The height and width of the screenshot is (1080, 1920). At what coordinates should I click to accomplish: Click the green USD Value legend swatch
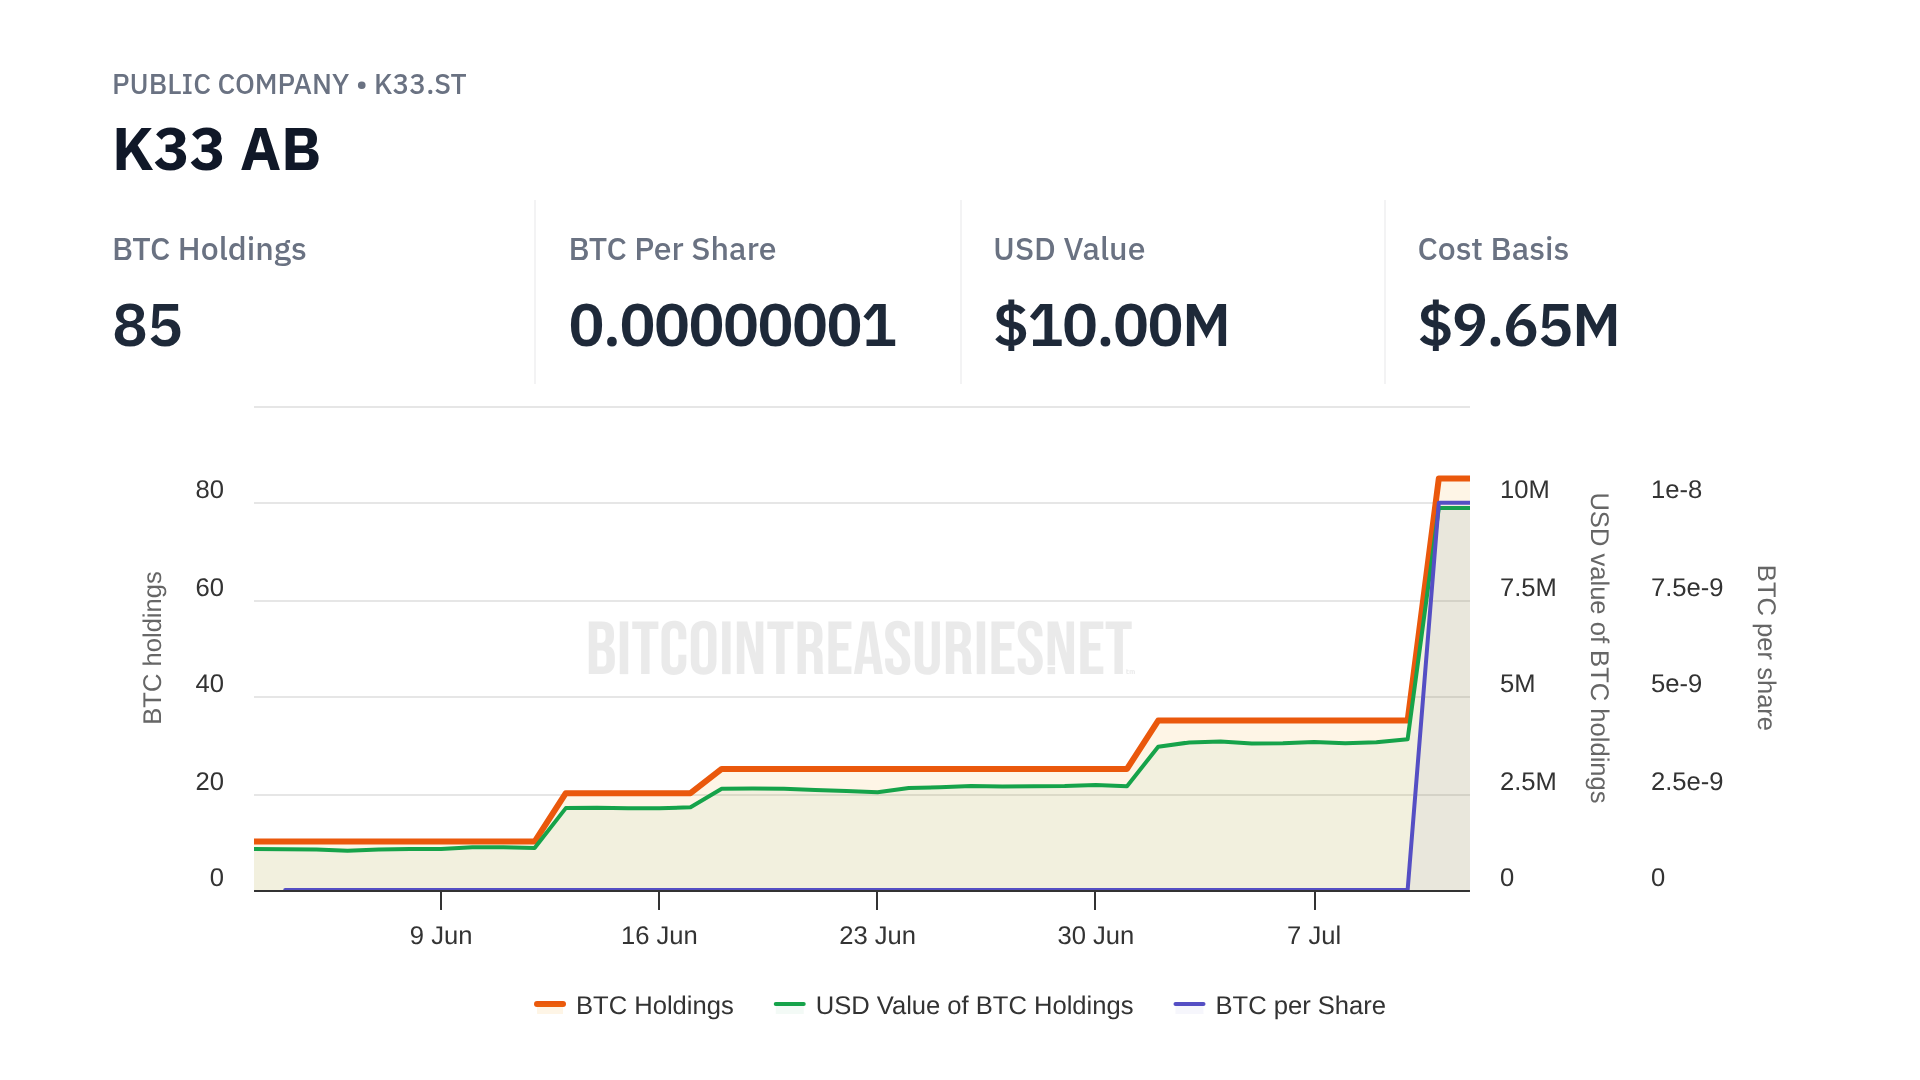pos(790,1005)
